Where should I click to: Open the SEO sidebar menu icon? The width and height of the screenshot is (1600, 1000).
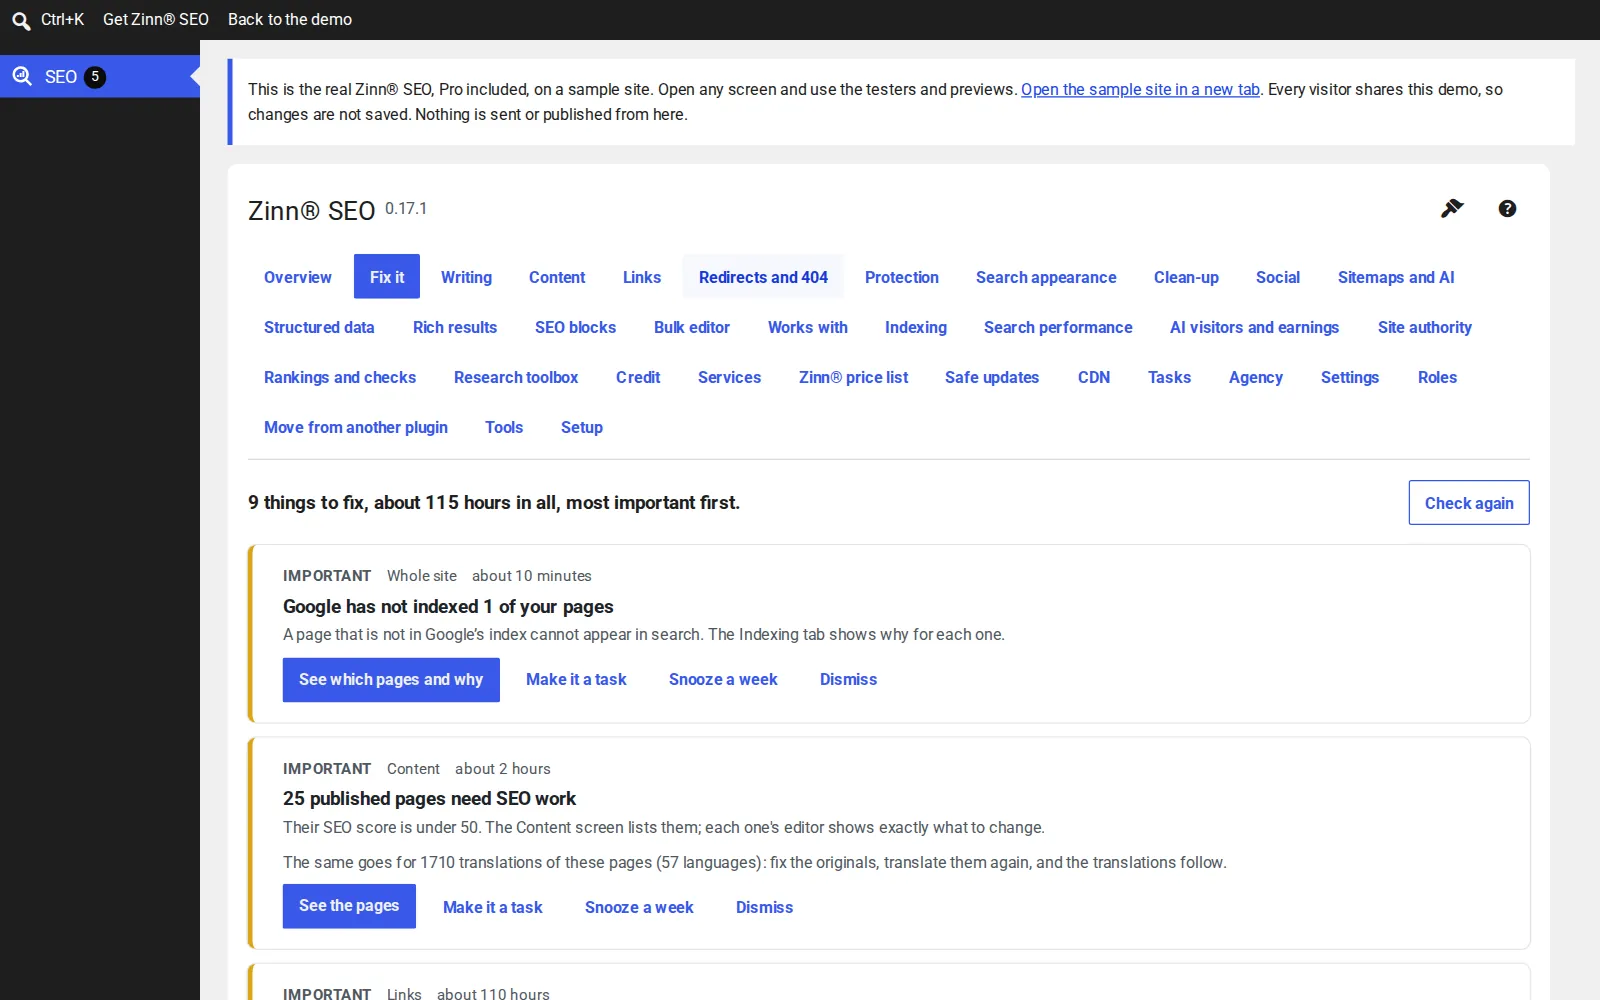click(22, 76)
